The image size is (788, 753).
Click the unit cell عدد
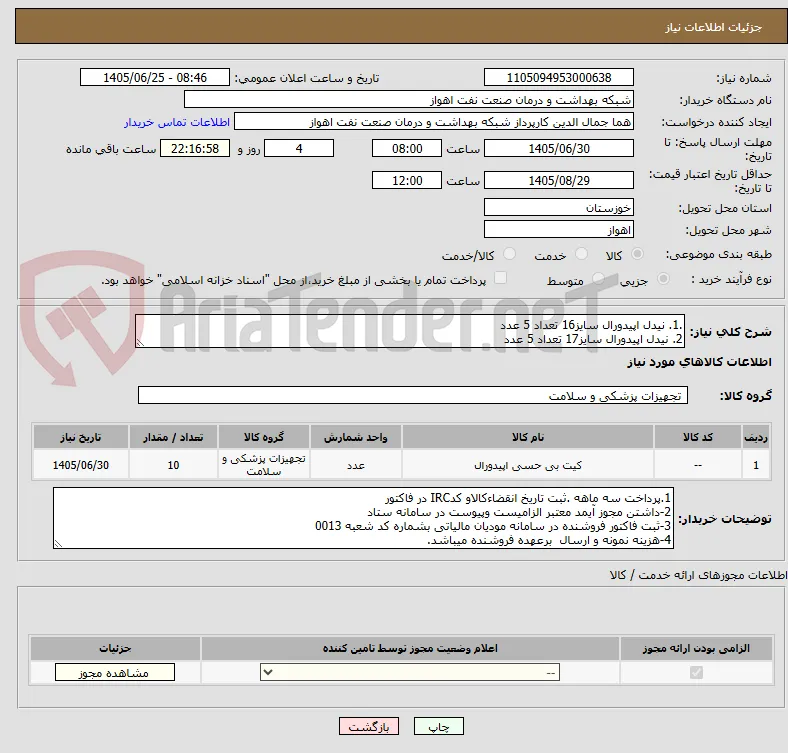click(x=356, y=465)
